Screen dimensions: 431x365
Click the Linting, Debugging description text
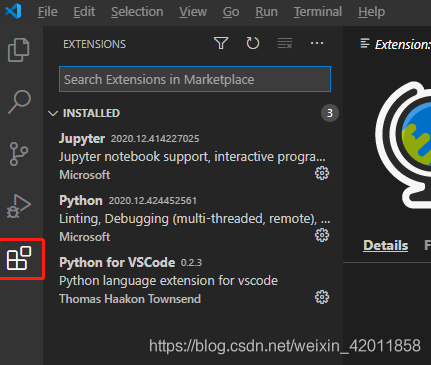point(195,219)
